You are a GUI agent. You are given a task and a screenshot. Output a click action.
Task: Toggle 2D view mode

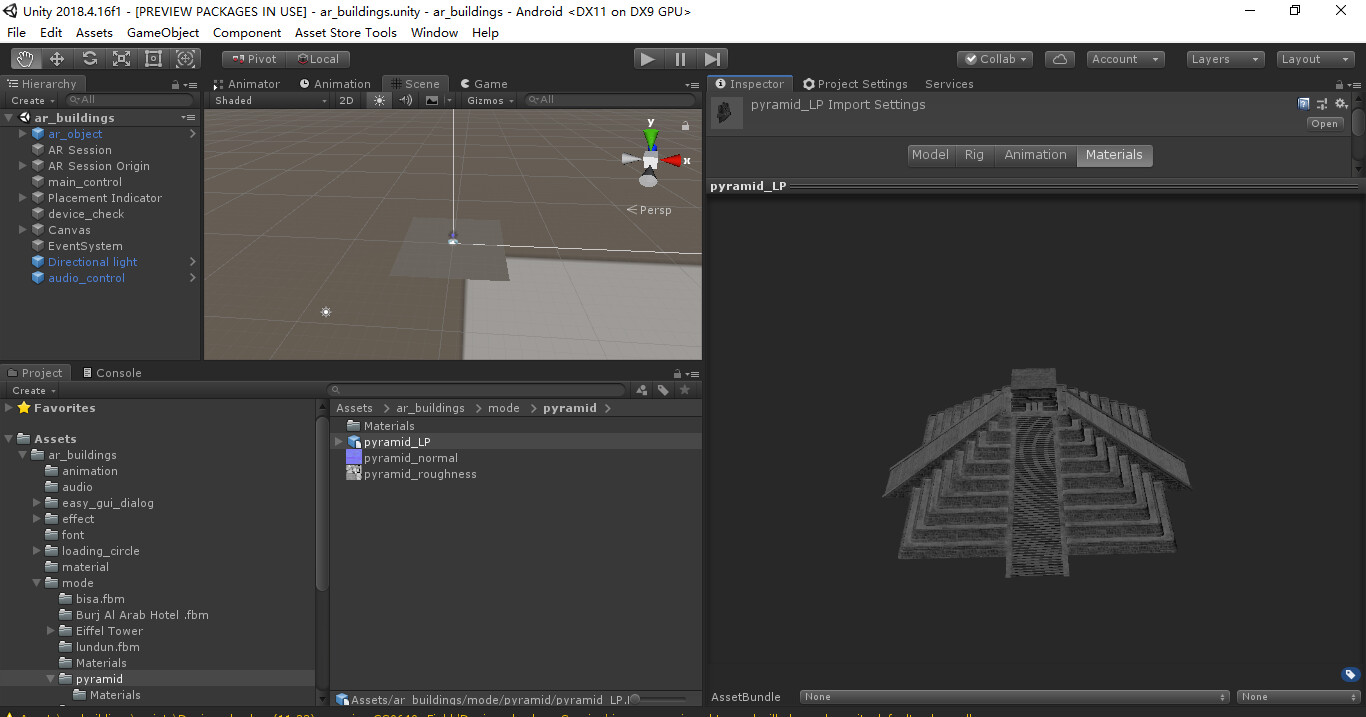[346, 100]
